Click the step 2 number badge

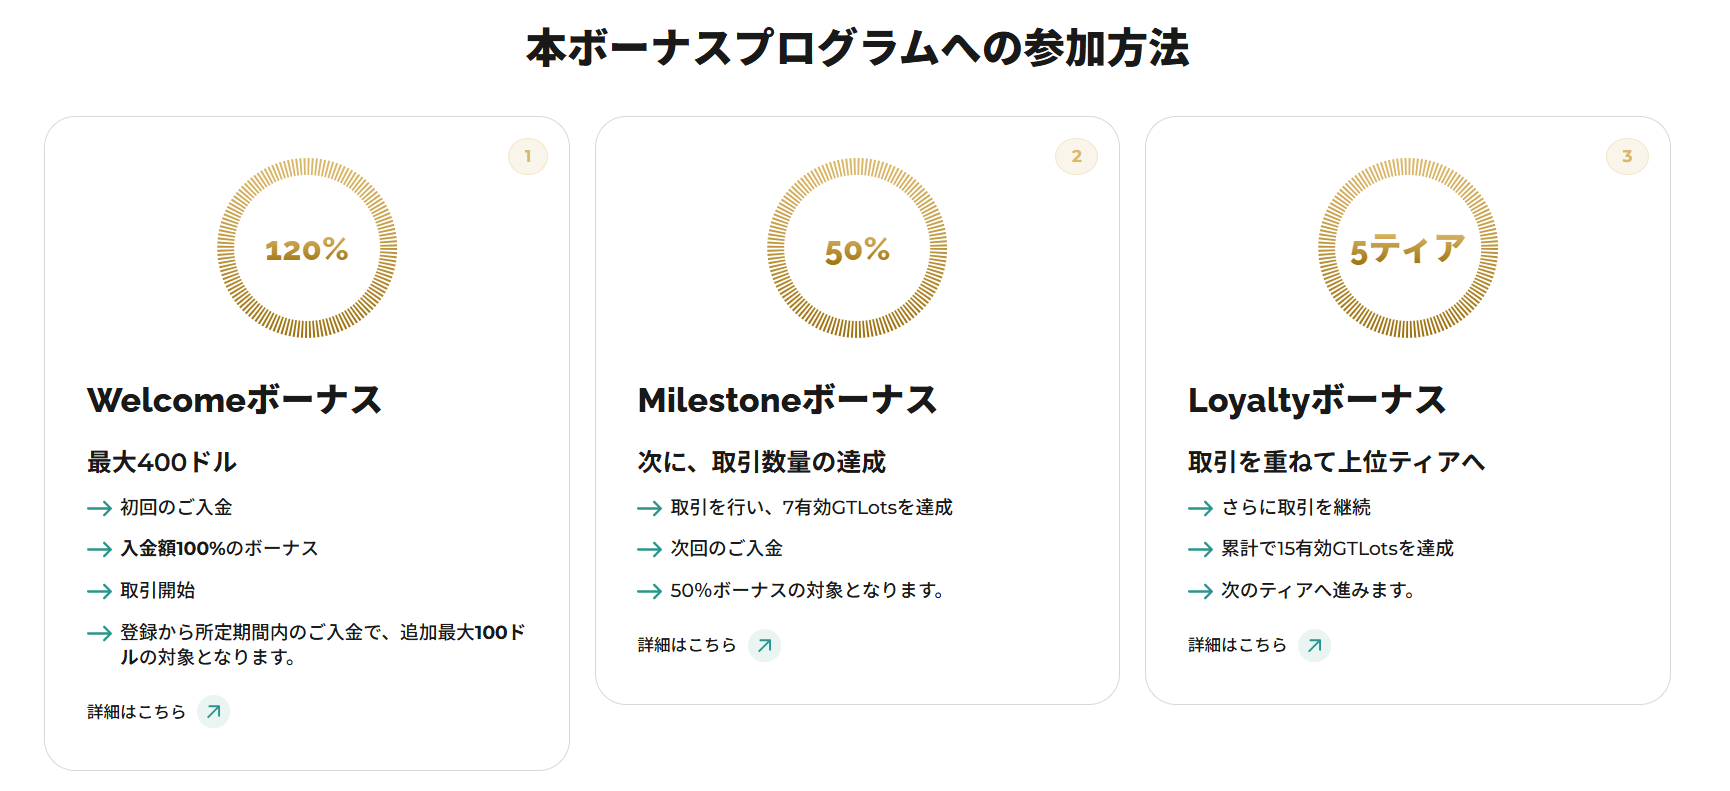tap(1076, 156)
